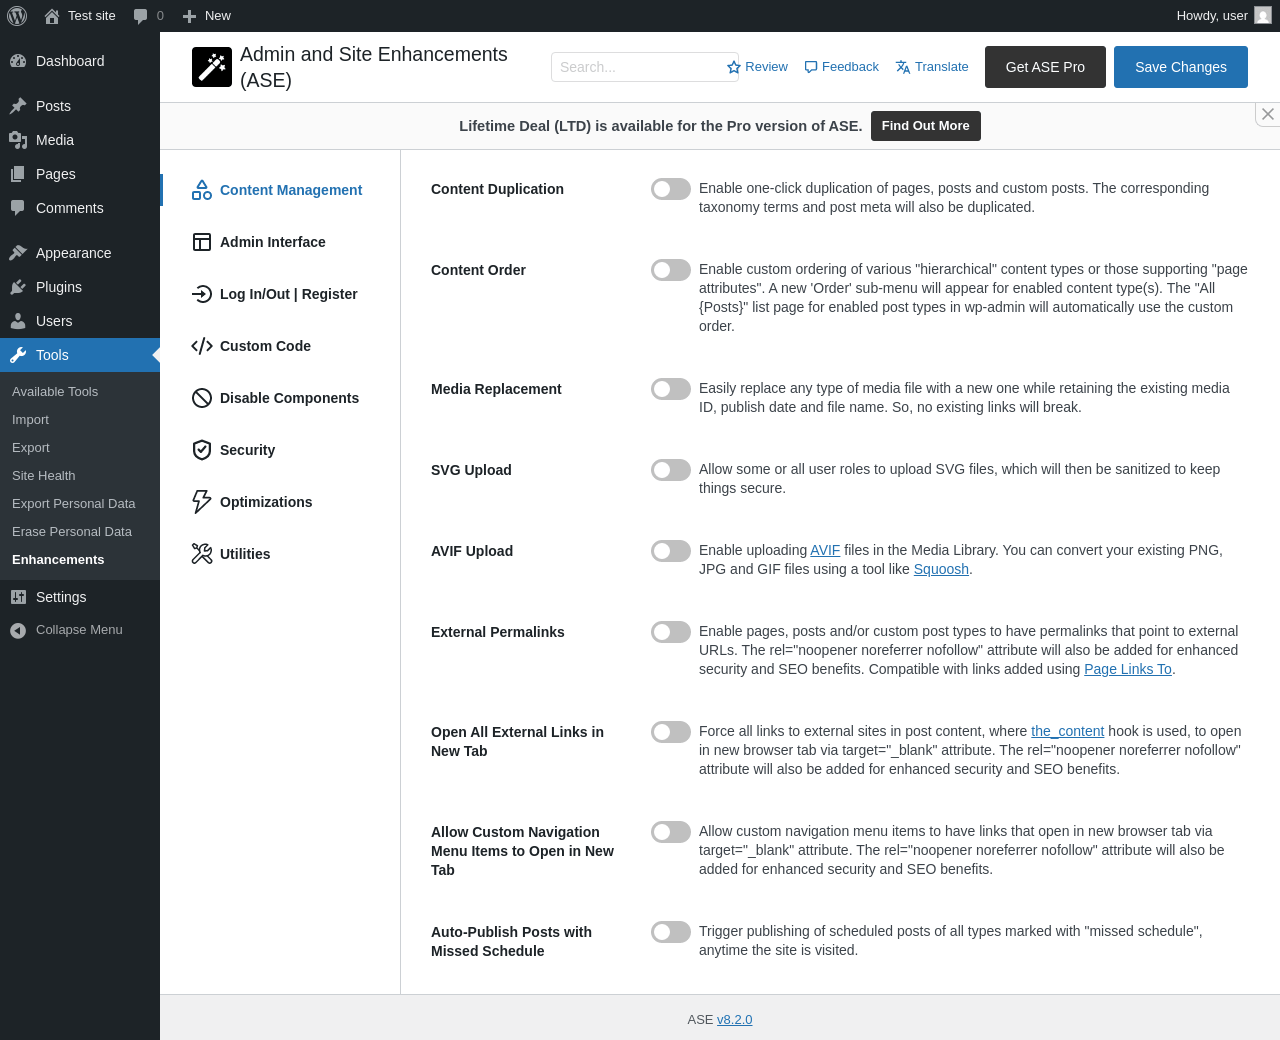Click the WordPress logo icon
Screen dimensions: 1280x1040
click(17, 16)
